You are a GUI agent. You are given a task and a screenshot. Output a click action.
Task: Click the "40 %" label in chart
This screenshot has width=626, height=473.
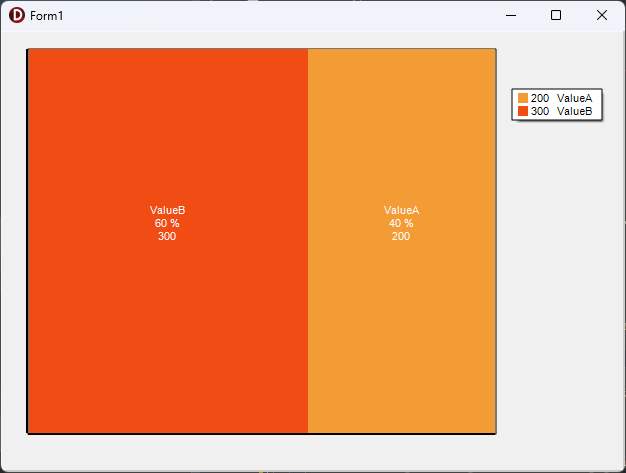[x=401, y=223]
